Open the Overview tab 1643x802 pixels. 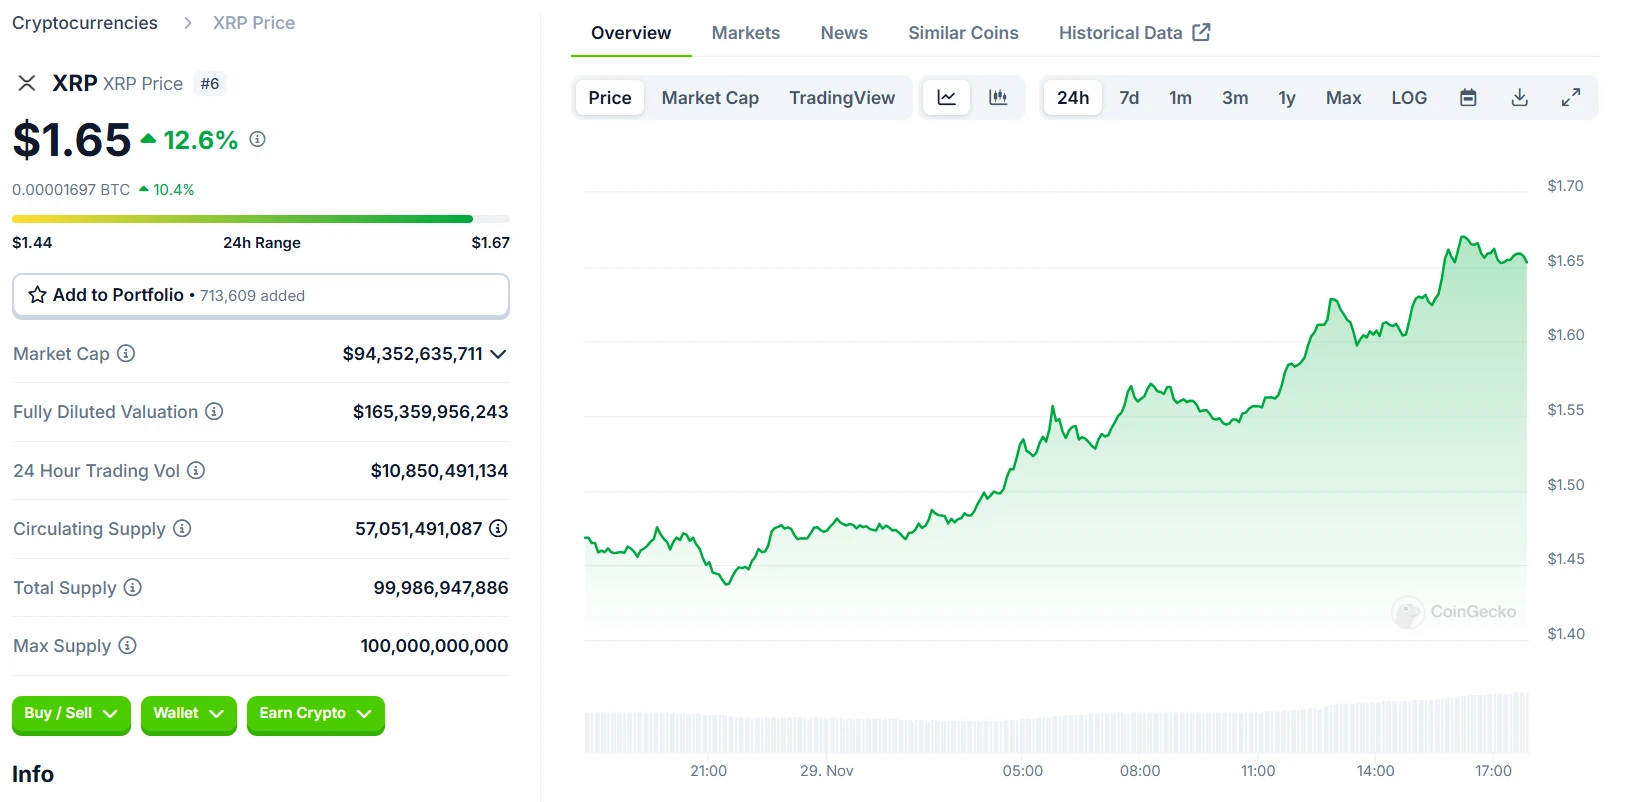coord(631,33)
